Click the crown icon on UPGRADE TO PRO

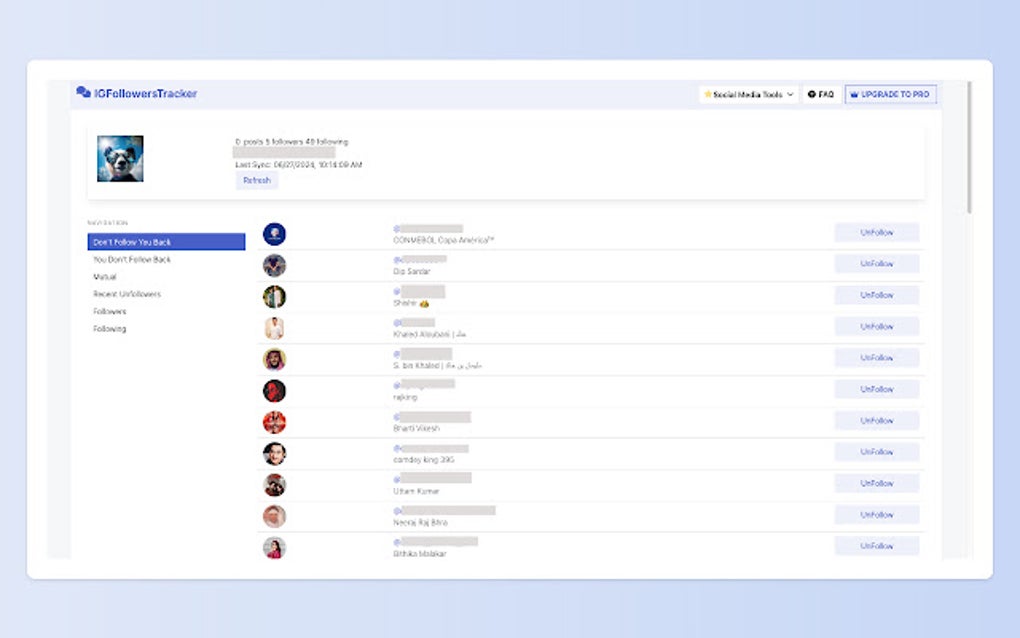click(855, 93)
